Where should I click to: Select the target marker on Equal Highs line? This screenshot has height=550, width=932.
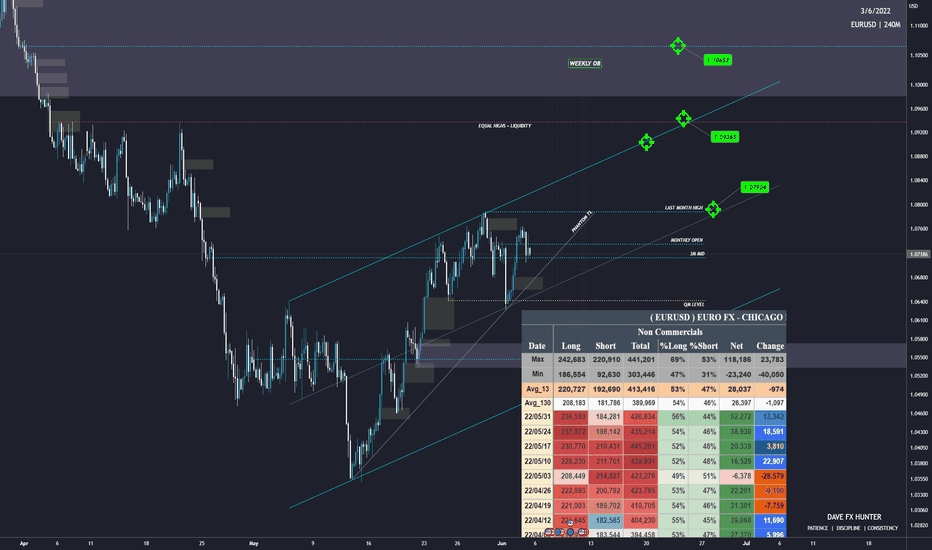(x=684, y=118)
